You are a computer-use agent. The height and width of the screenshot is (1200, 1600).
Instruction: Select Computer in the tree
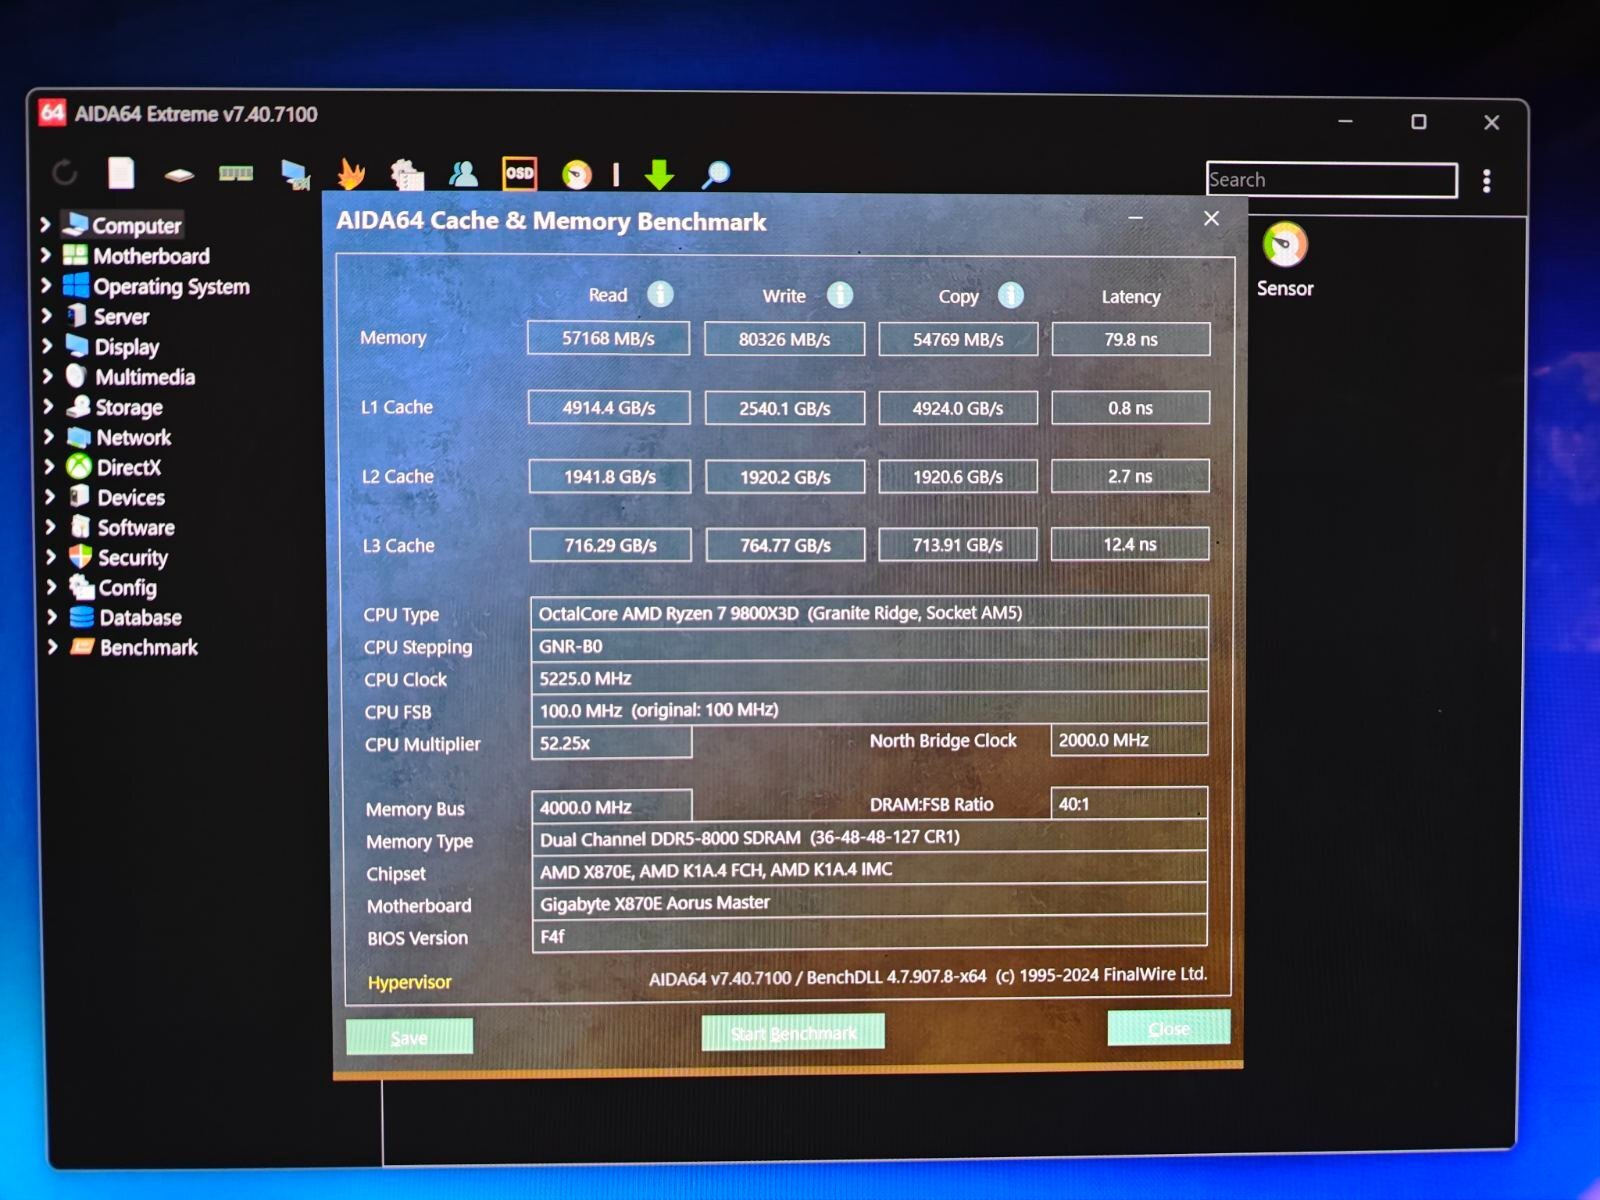pos(137,225)
